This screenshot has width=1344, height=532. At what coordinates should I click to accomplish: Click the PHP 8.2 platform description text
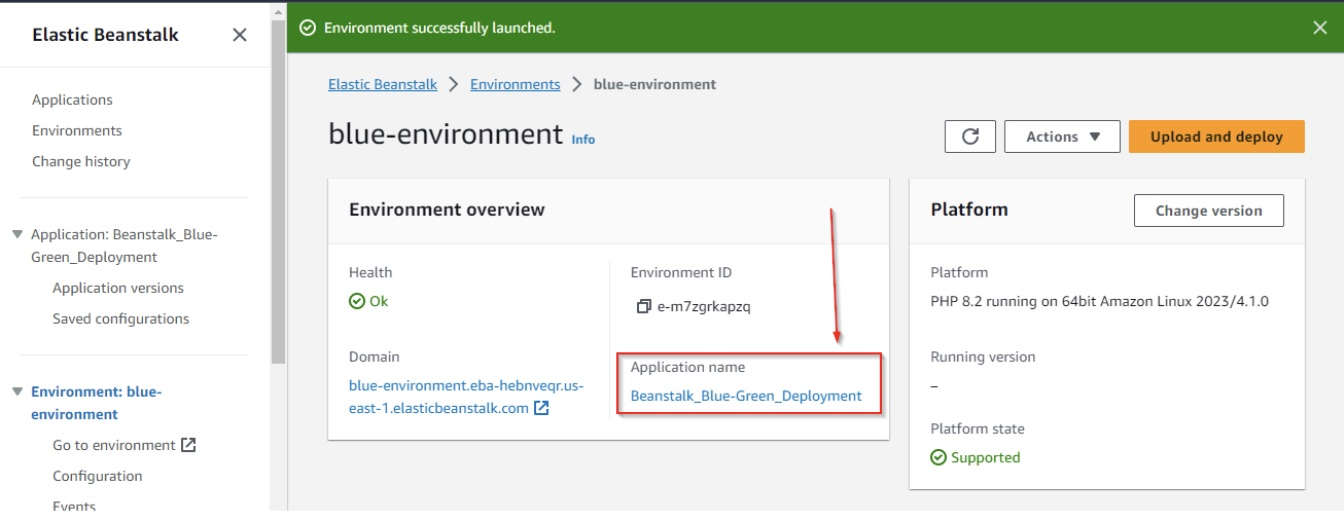pyautogui.click(x=1099, y=301)
